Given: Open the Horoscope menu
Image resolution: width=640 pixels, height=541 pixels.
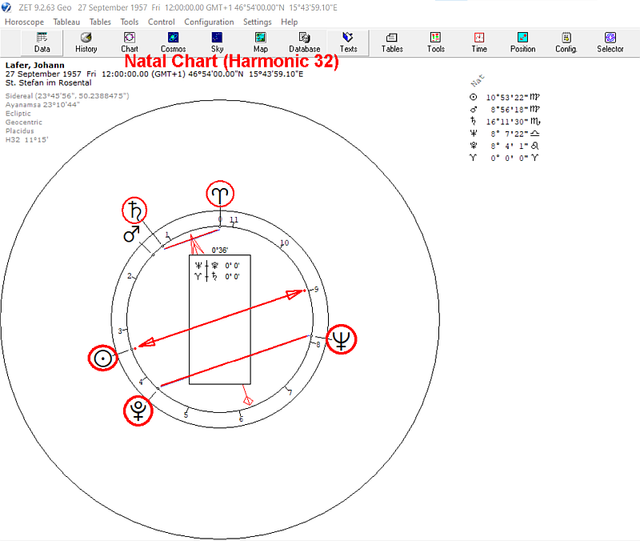Looking at the screenshot, I should (24, 22).
